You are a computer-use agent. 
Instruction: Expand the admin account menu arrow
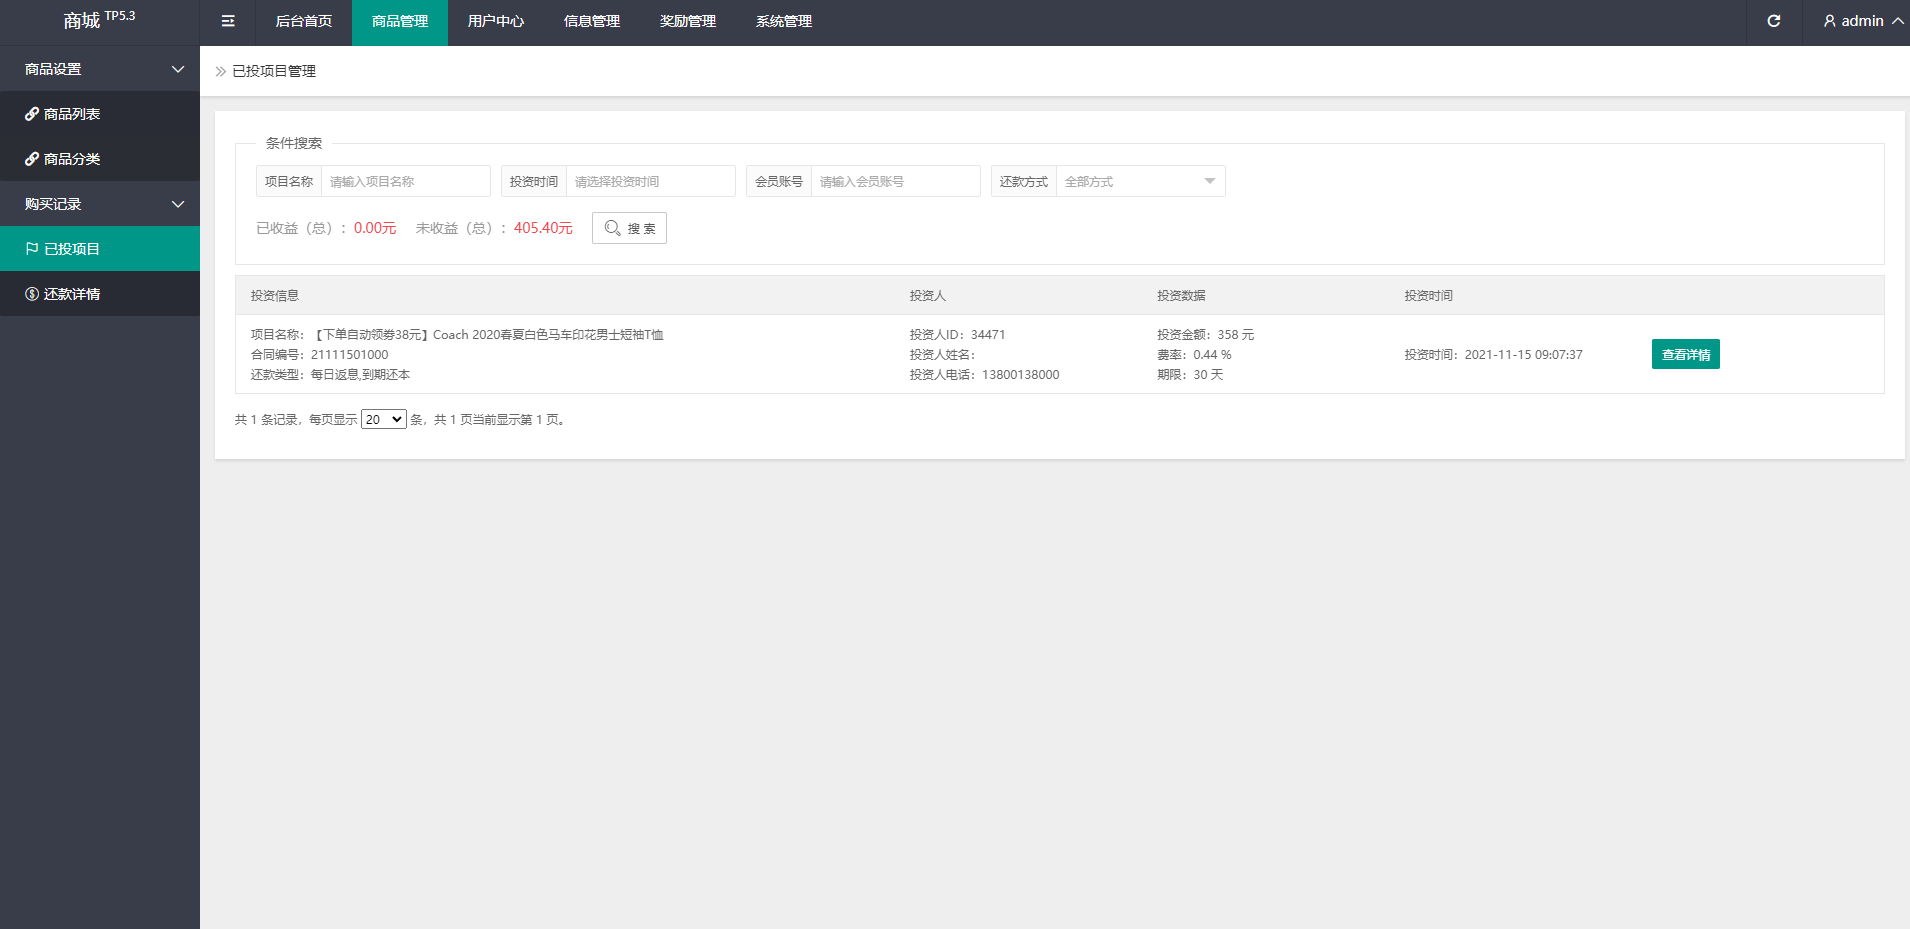pyautogui.click(x=1897, y=21)
